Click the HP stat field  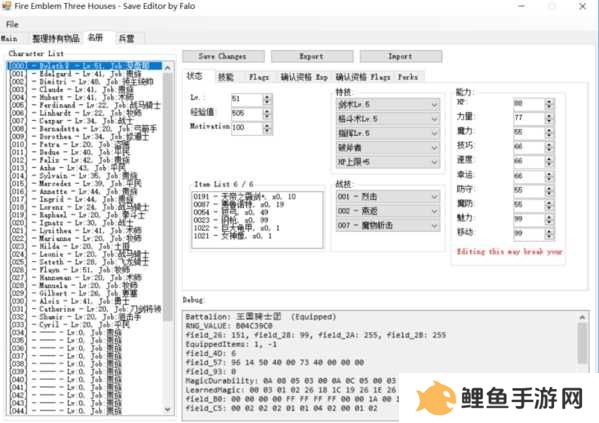click(x=529, y=103)
